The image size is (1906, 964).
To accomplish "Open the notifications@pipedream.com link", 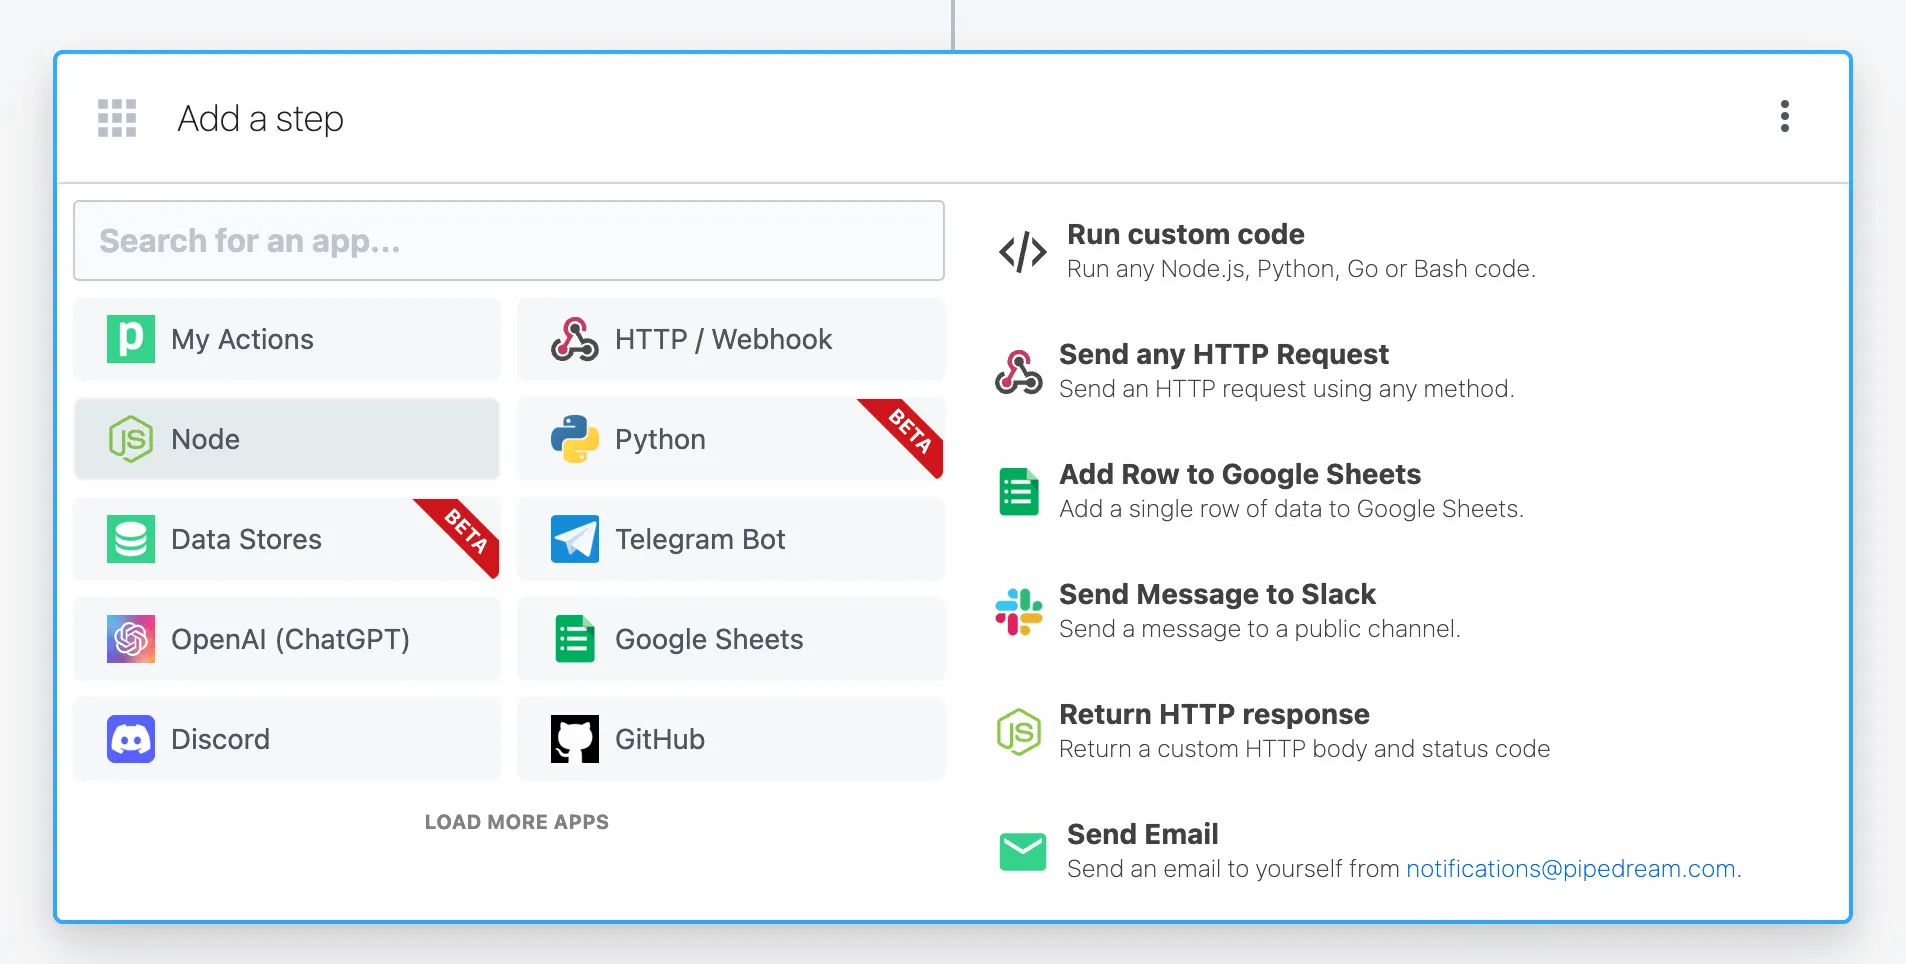I will tap(1571, 868).
